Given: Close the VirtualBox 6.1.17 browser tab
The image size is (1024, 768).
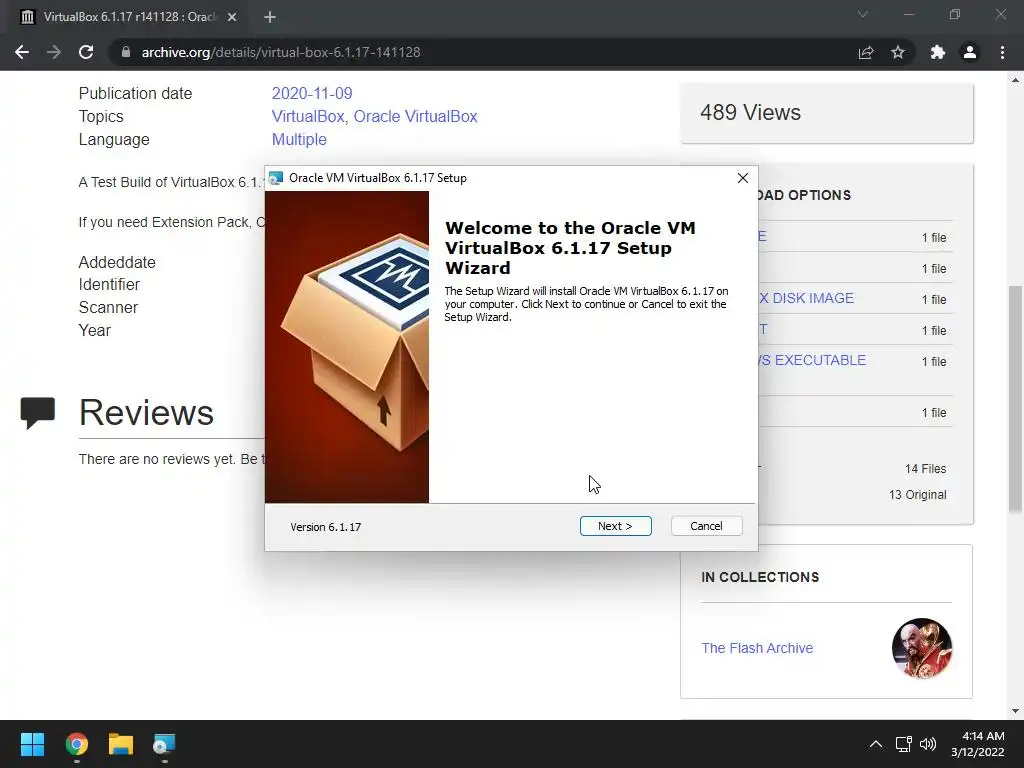Looking at the screenshot, I should coord(232,17).
